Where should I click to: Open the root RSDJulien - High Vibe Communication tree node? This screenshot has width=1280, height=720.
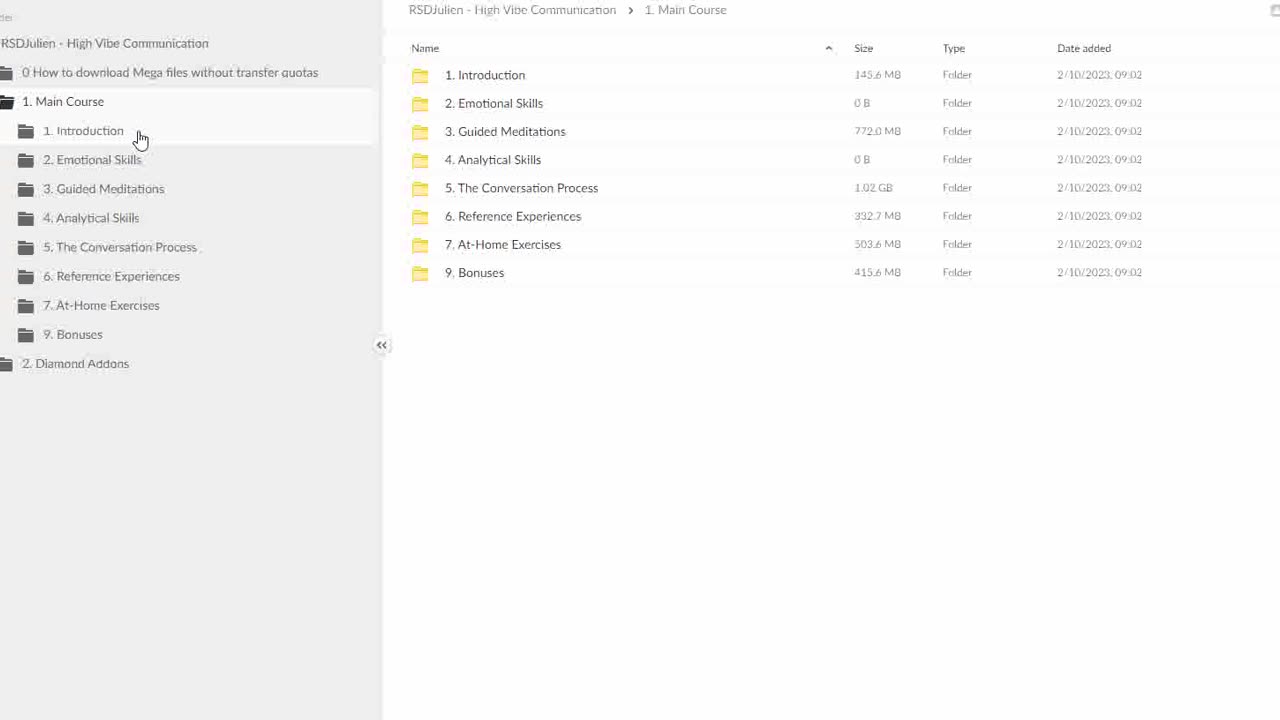(104, 43)
